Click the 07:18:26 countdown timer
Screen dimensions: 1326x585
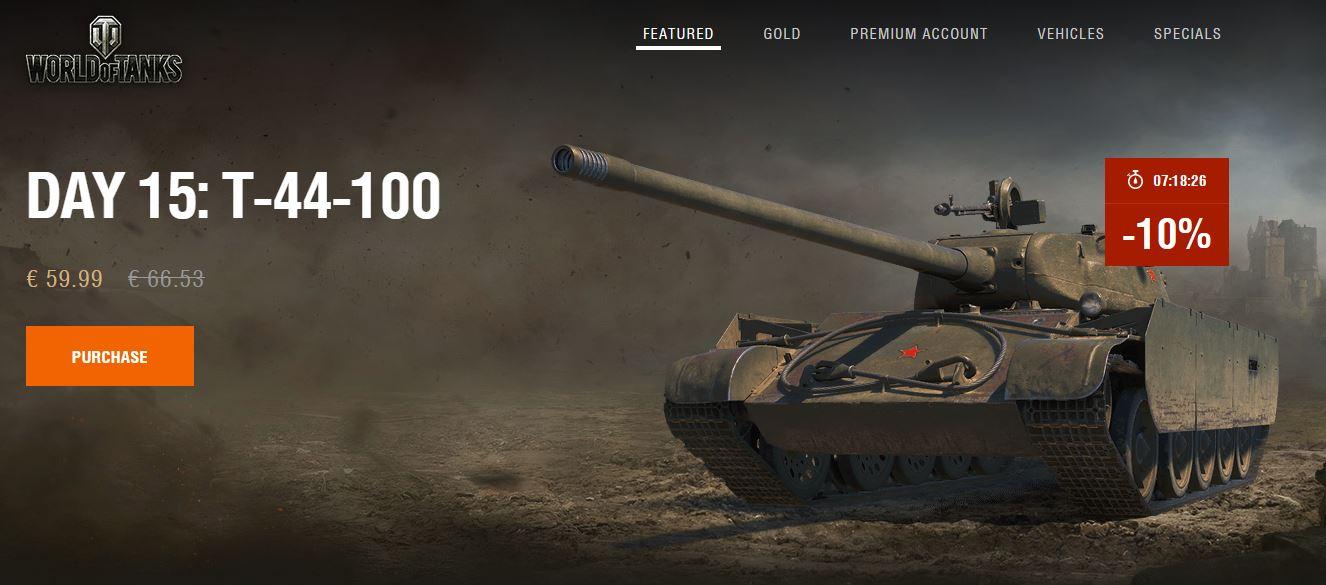pos(1180,181)
